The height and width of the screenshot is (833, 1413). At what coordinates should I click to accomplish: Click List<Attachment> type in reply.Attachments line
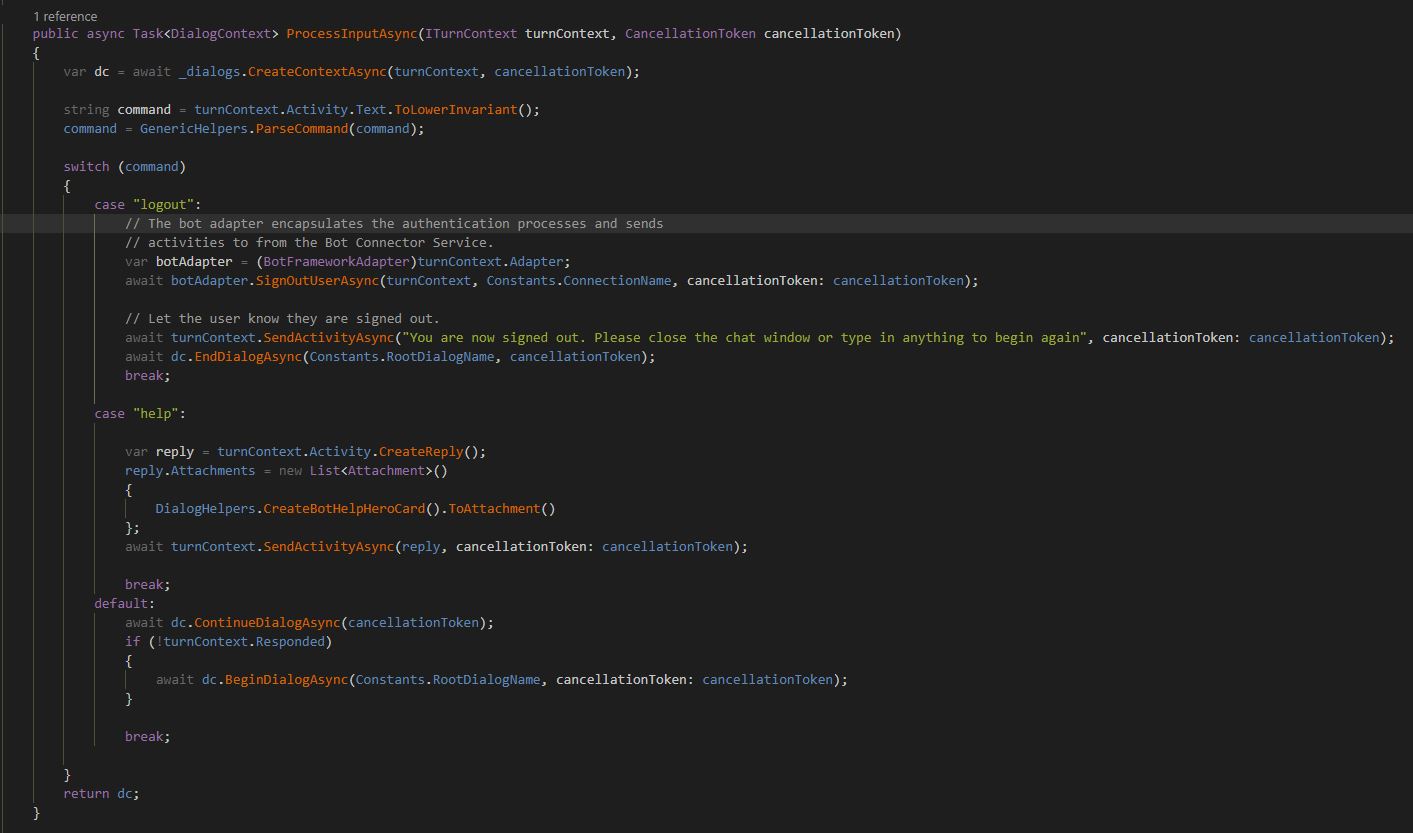click(371, 470)
